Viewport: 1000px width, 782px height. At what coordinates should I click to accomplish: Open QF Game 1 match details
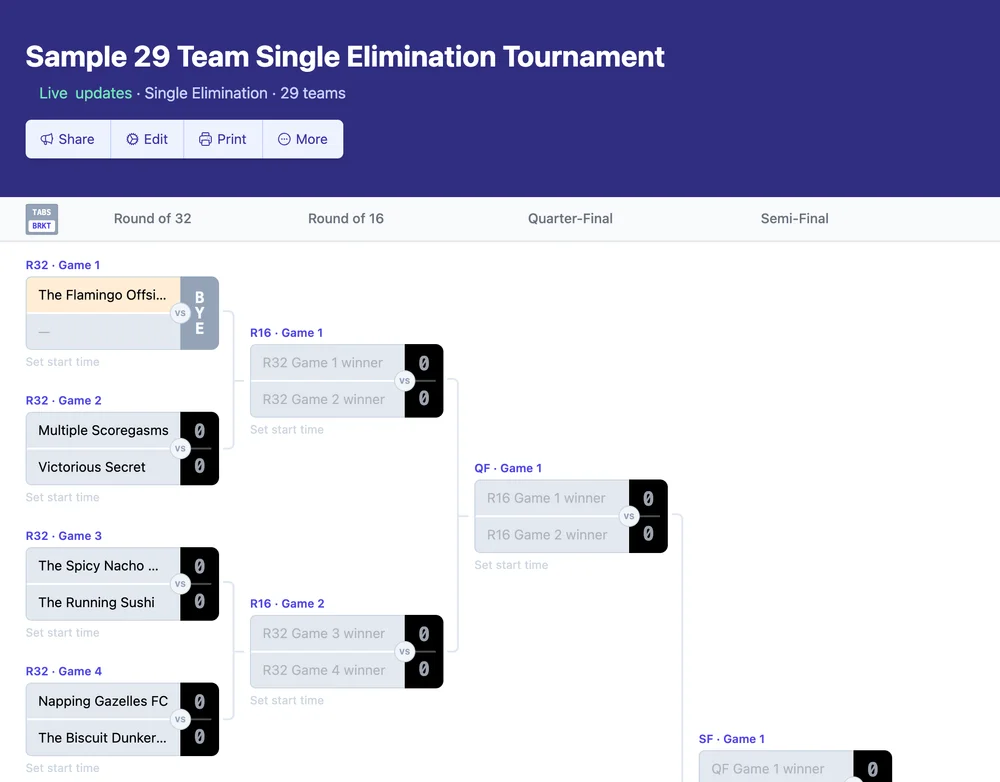[509, 468]
